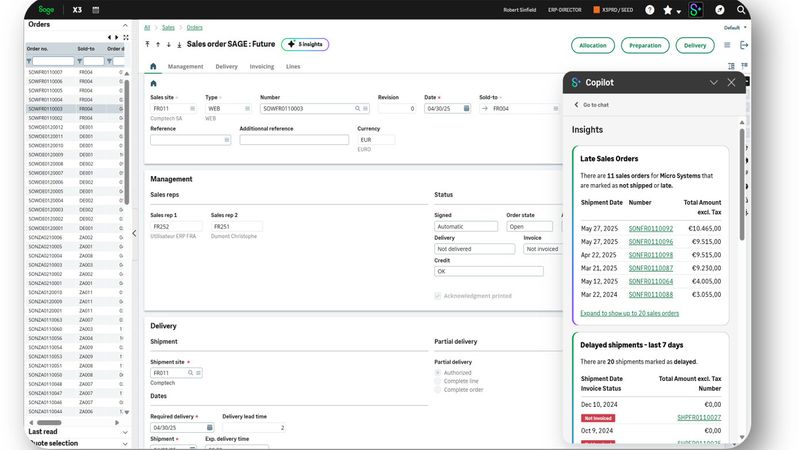
Task: Open the Sage Copilot icon in header
Action: (x=696, y=10)
